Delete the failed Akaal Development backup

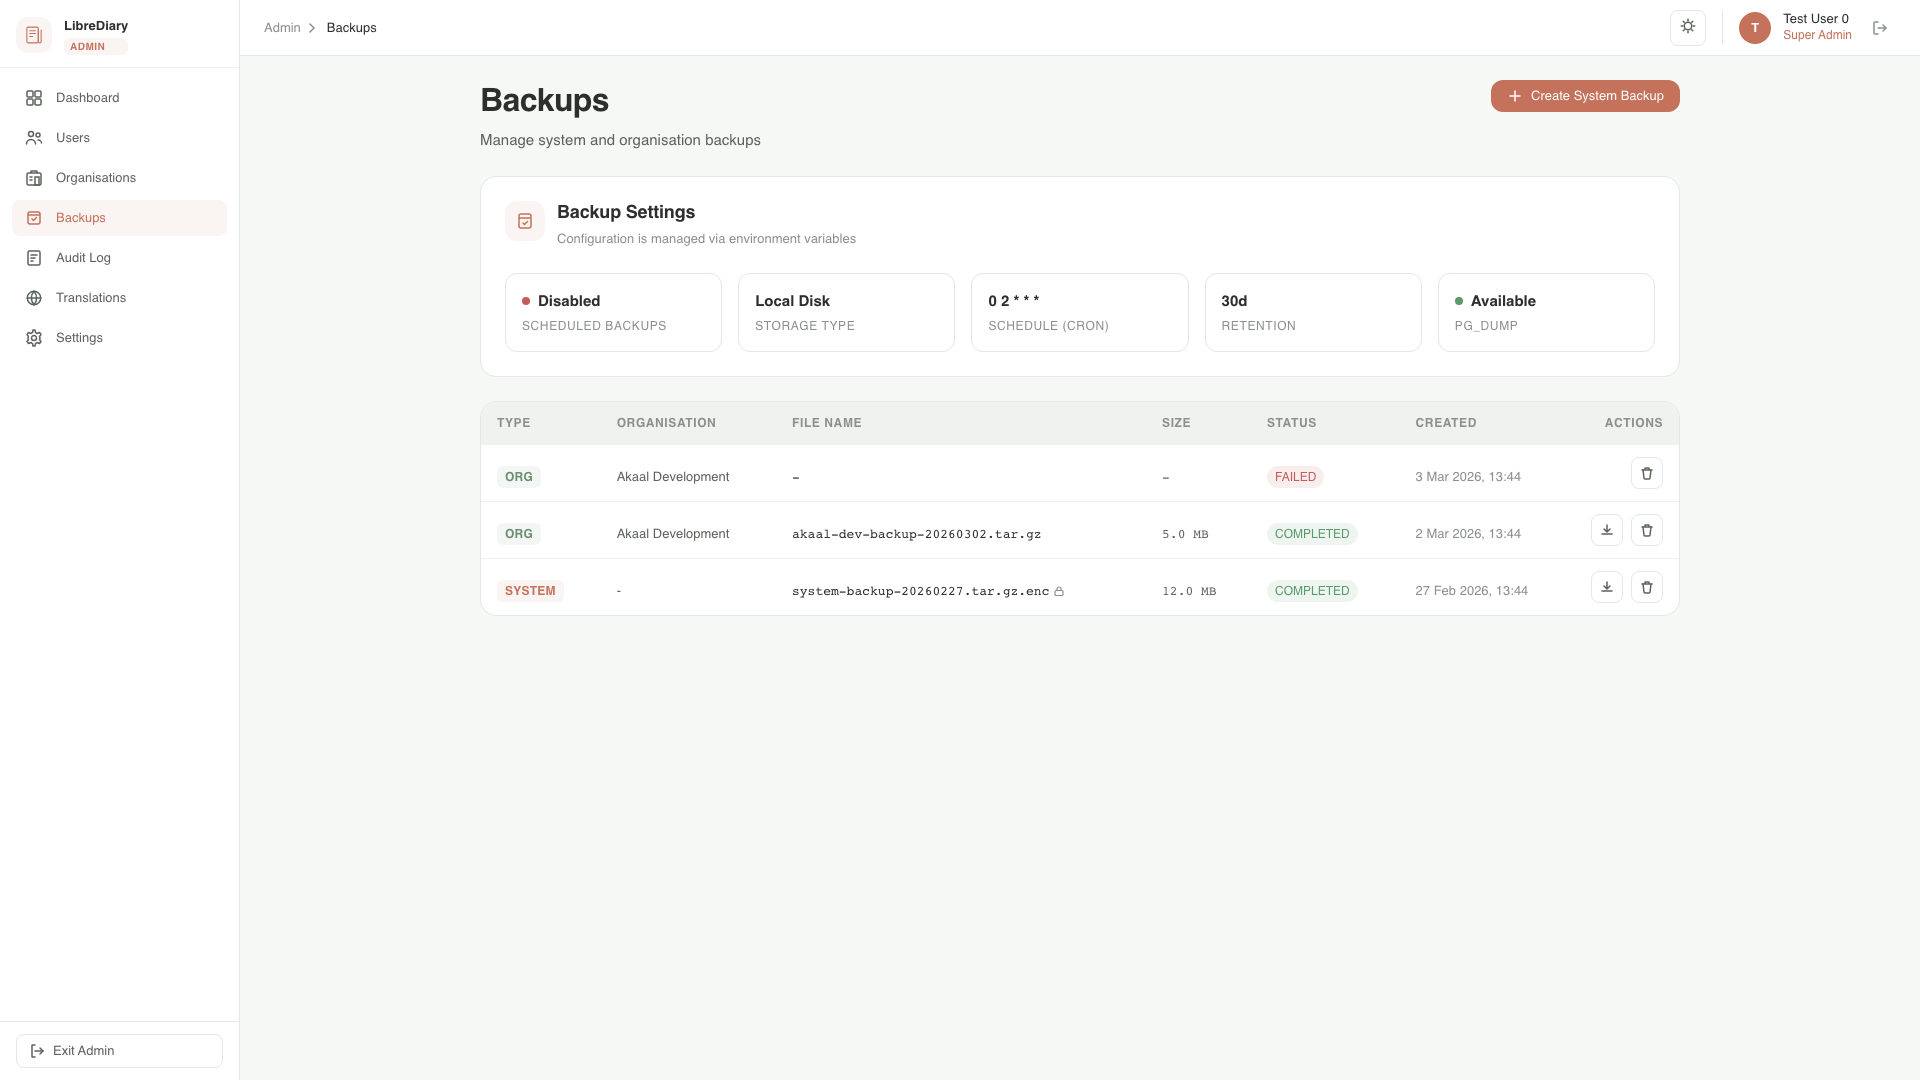pos(1647,472)
